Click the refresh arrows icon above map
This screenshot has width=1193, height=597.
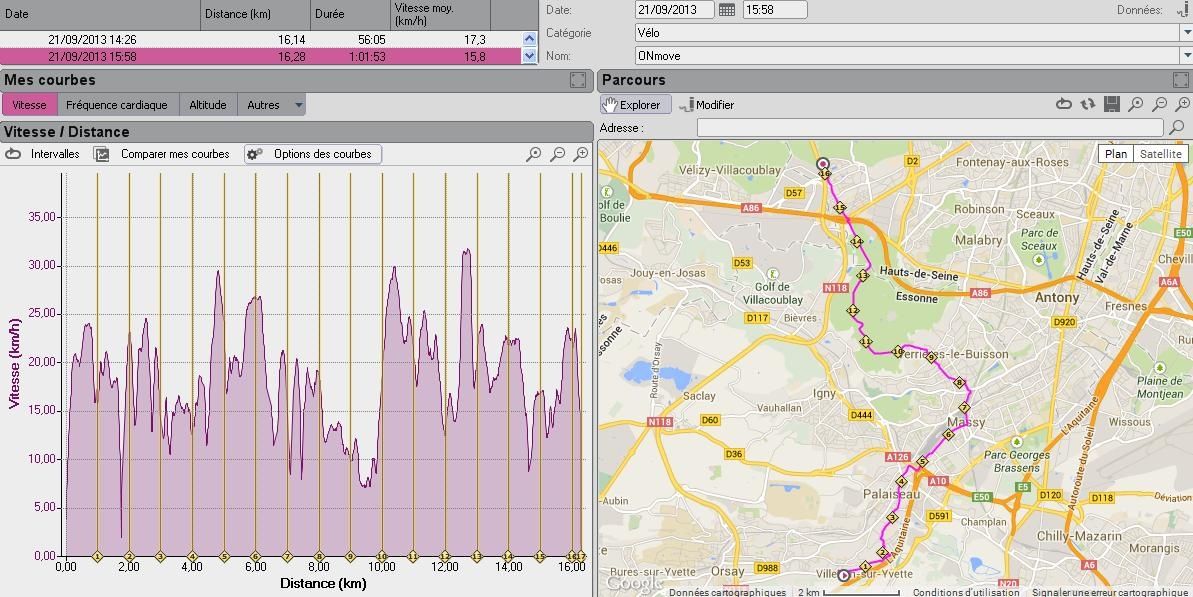(1087, 104)
